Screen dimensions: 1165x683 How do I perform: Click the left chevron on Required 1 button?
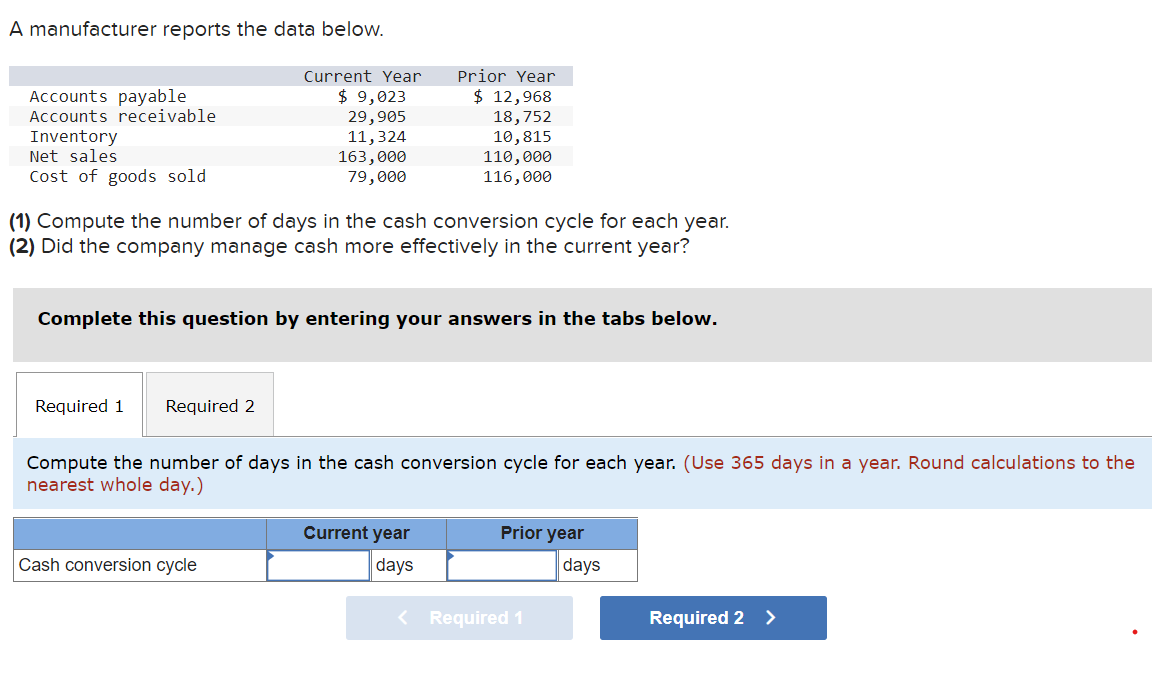pos(402,618)
